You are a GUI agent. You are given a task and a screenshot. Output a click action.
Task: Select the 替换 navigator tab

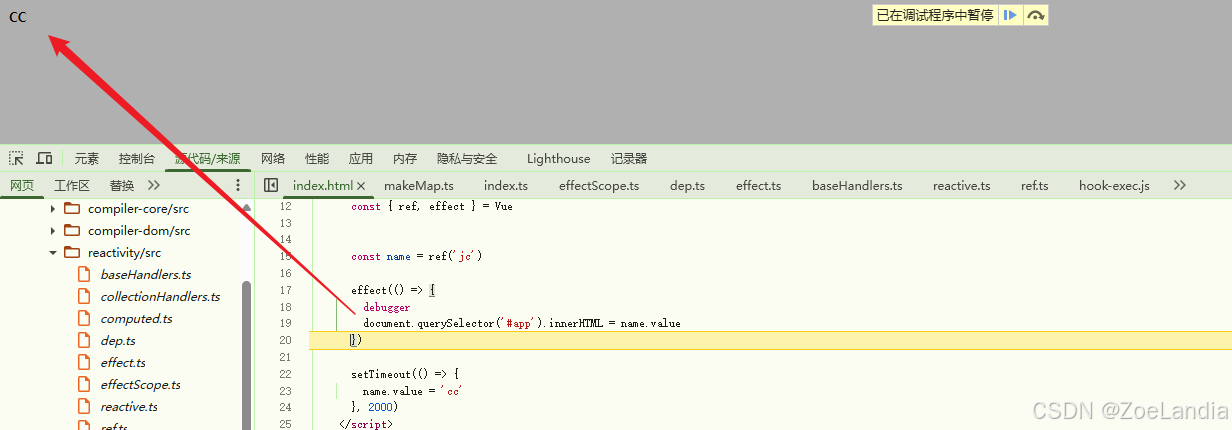pyautogui.click(x=122, y=185)
